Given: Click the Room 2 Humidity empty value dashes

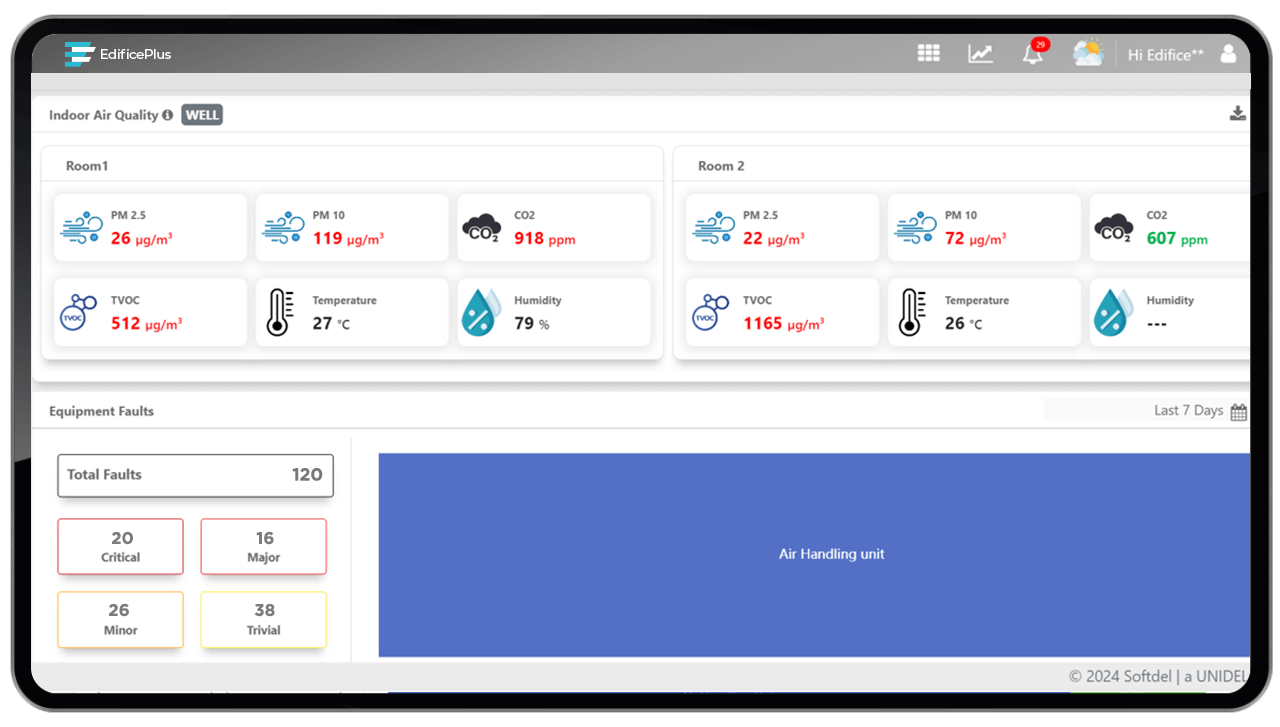Looking at the screenshot, I should click(x=1157, y=324).
